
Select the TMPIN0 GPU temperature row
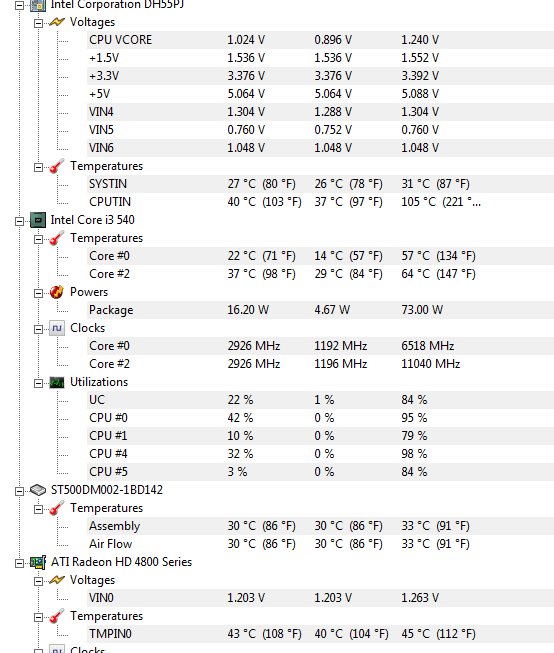click(x=320, y=634)
